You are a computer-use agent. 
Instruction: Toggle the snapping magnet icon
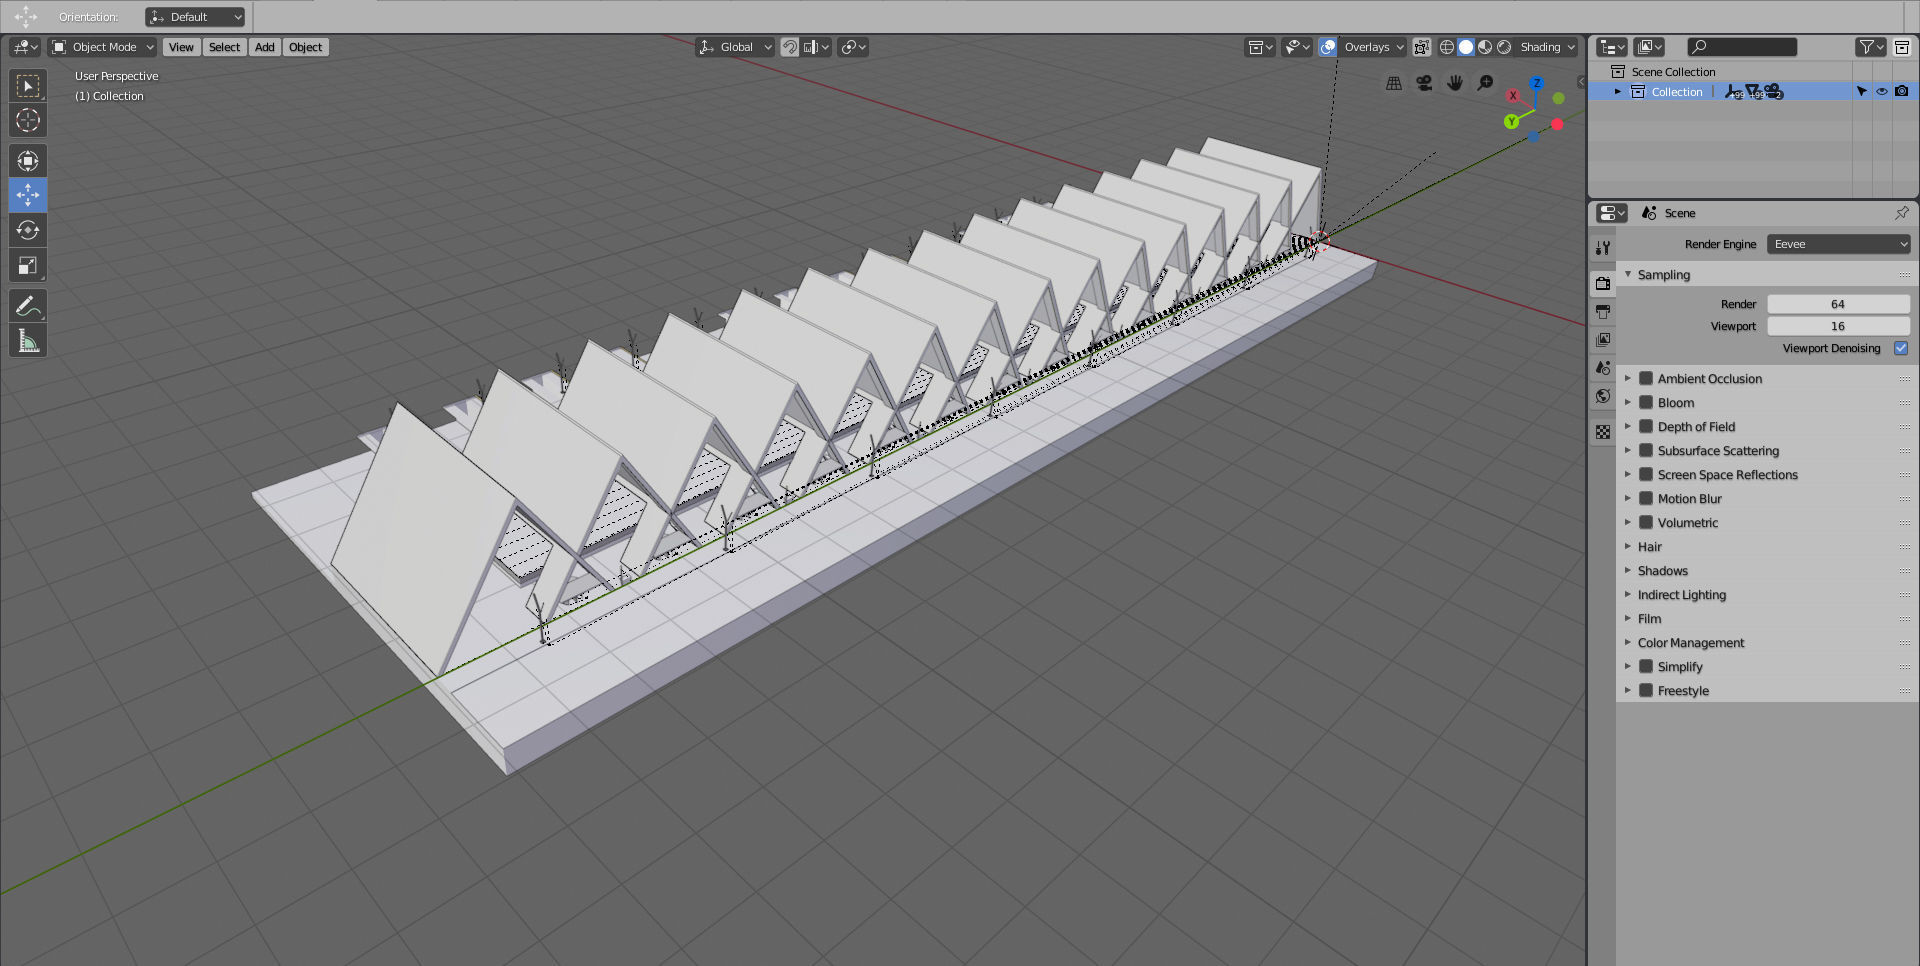click(789, 47)
